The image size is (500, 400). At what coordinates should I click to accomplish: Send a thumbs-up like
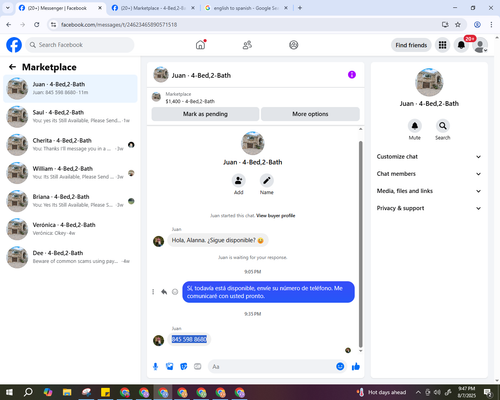(356, 367)
